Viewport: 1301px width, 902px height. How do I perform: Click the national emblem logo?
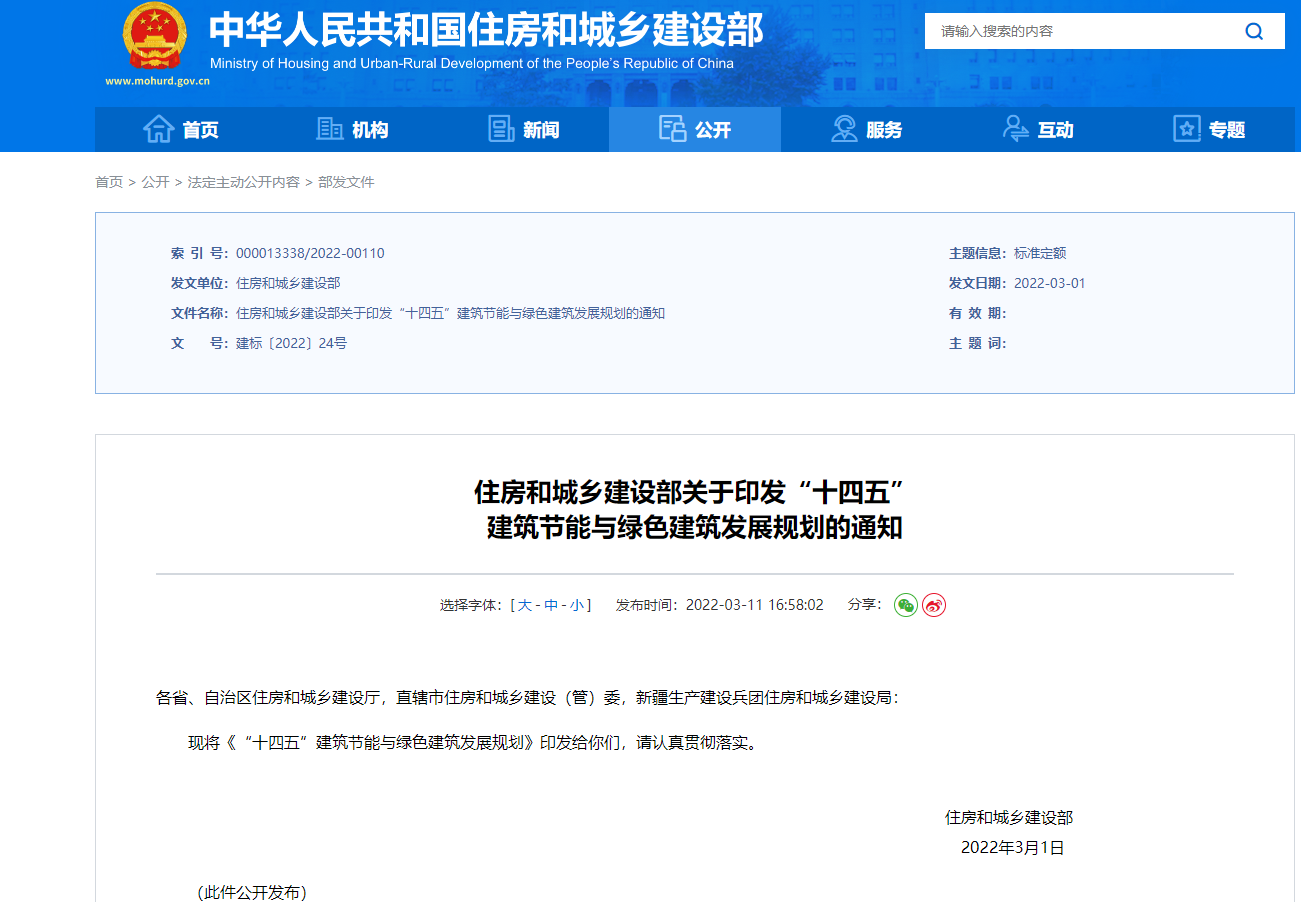[155, 37]
